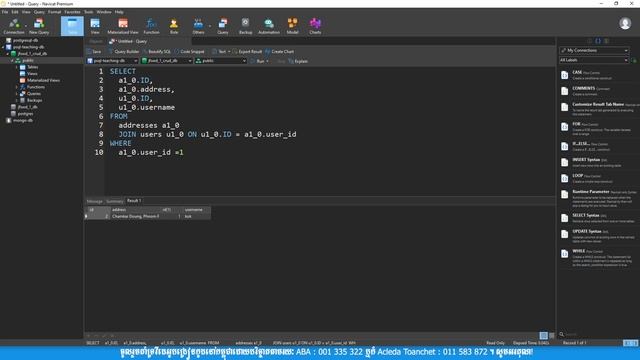Image resolution: width=640 pixels, height=360 pixels.
Task: Select the Result 1 tab
Action: [x=134, y=201]
